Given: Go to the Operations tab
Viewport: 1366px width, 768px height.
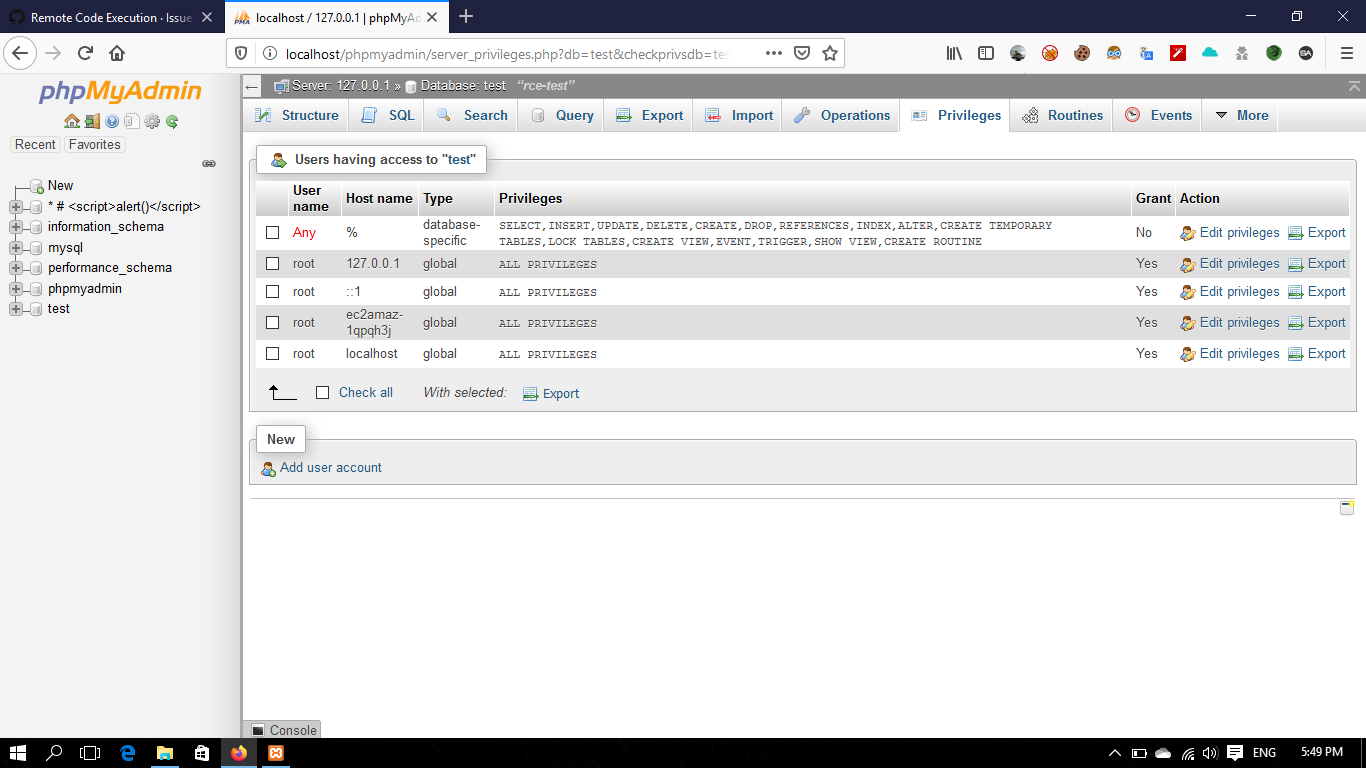Looking at the screenshot, I should click(841, 116).
